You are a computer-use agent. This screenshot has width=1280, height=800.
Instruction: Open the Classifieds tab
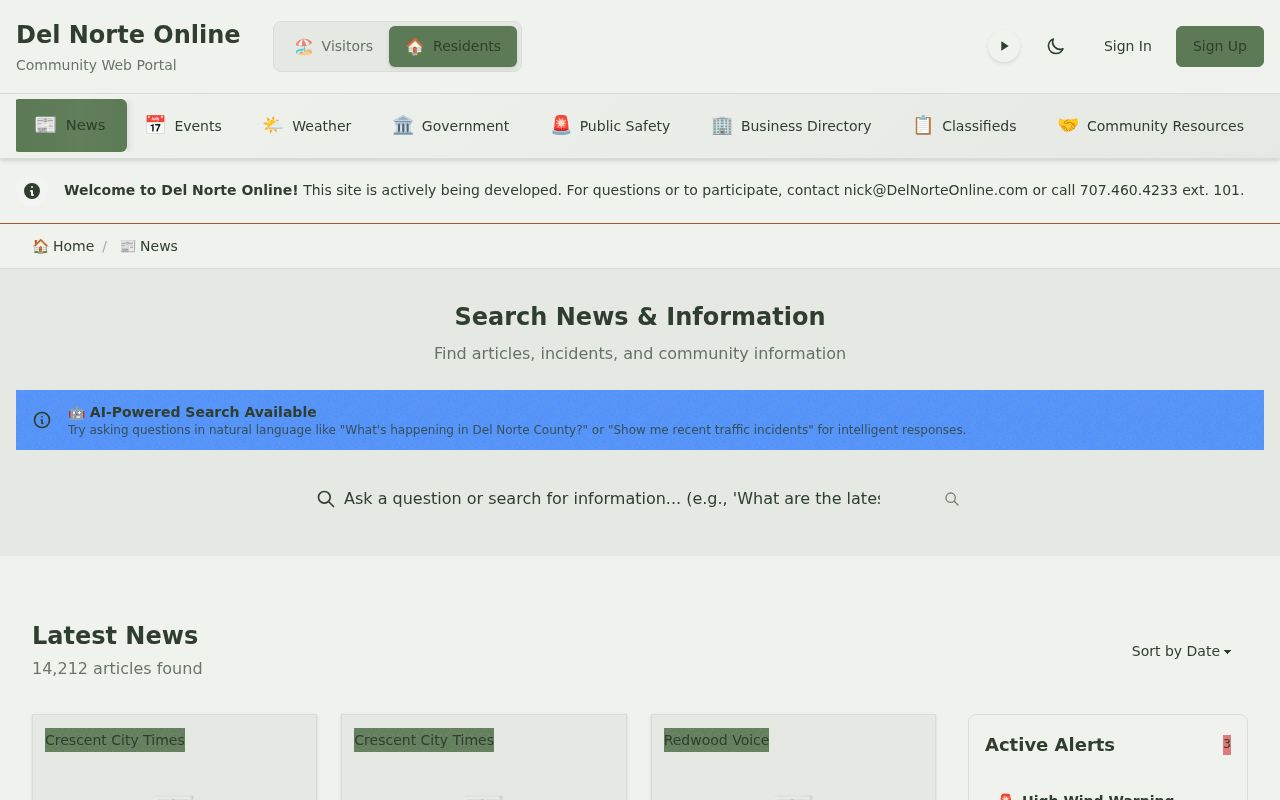(965, 125)
